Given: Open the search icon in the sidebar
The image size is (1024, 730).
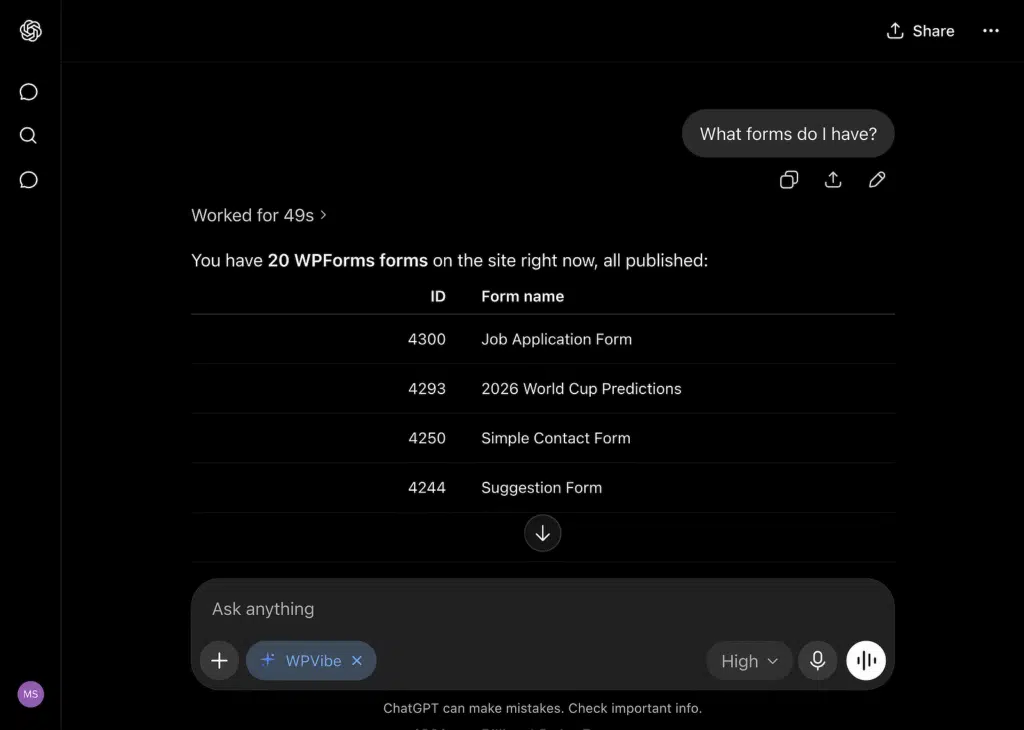Looking at the screenshot, I should point(28,135).
